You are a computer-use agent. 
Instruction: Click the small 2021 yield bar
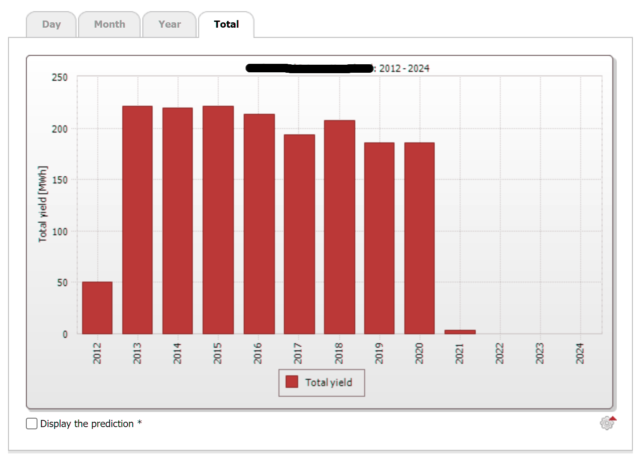pyautogui.click(x=460, y=332)
